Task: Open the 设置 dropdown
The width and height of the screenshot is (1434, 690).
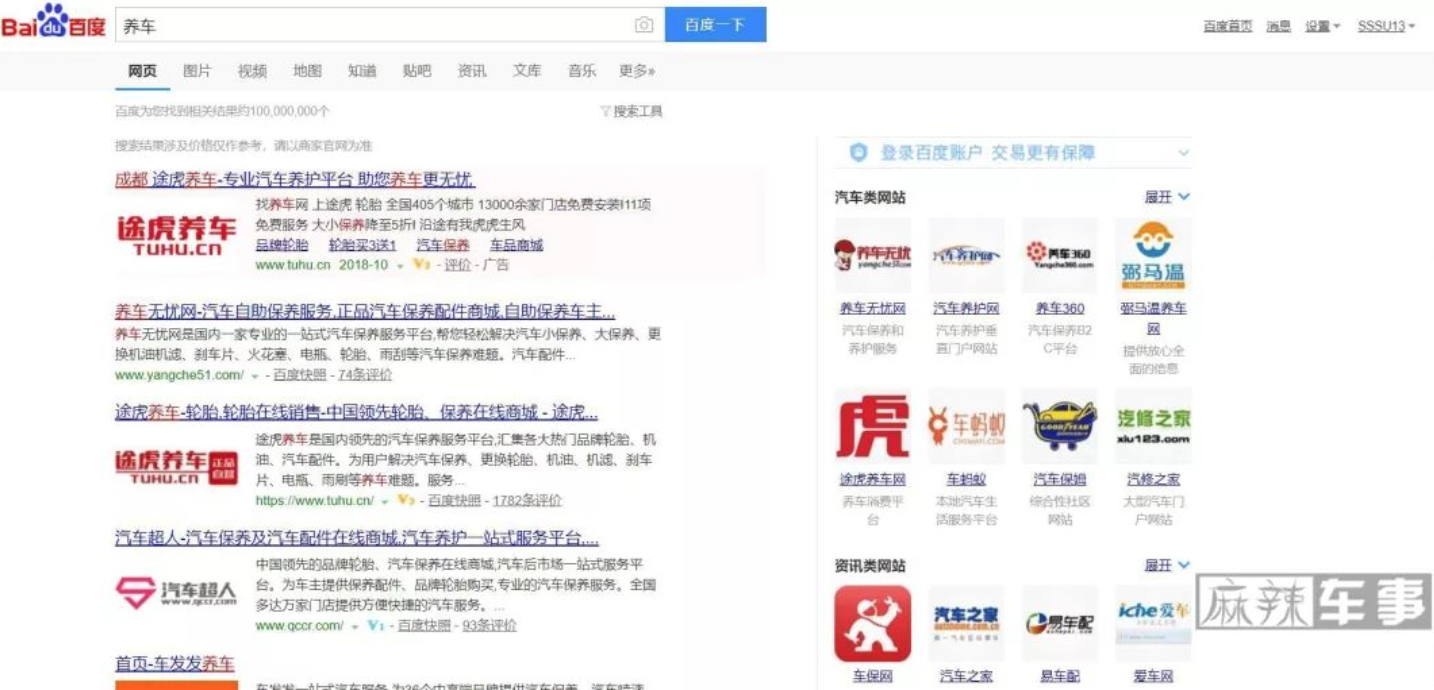Action: point(1322,26)
